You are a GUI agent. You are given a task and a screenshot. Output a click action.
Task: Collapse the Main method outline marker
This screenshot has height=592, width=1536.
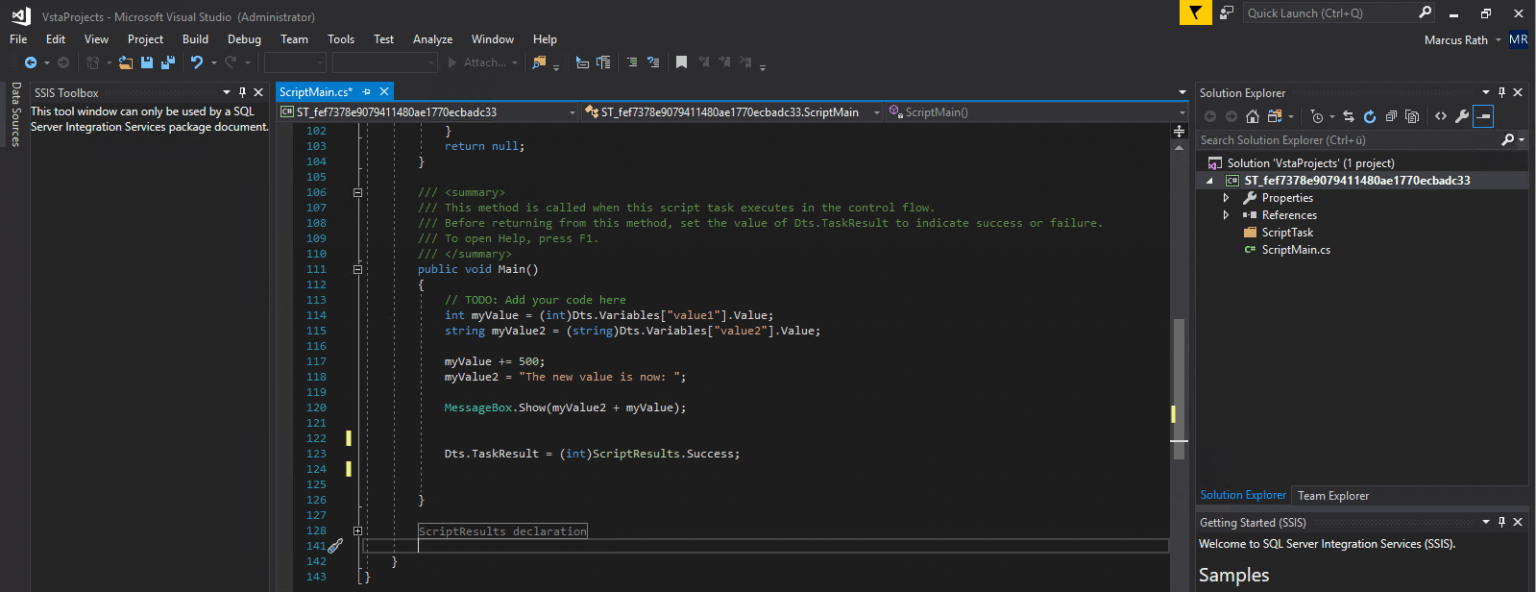(357, 268)
